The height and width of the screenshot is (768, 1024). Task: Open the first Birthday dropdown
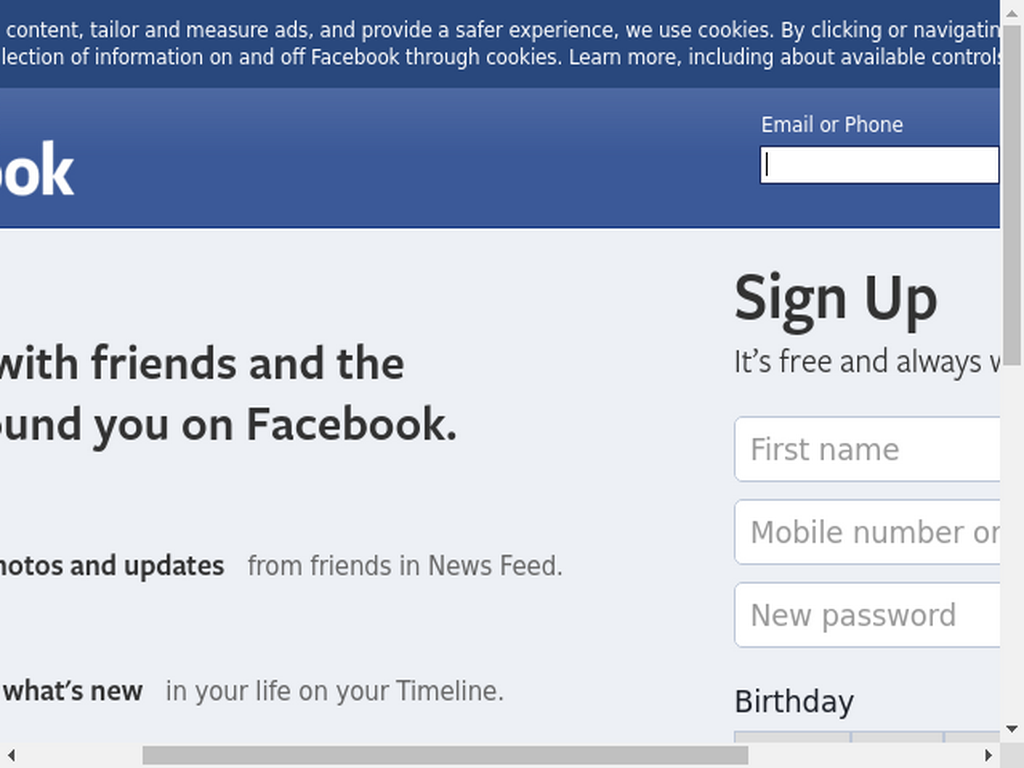[792, 737]
